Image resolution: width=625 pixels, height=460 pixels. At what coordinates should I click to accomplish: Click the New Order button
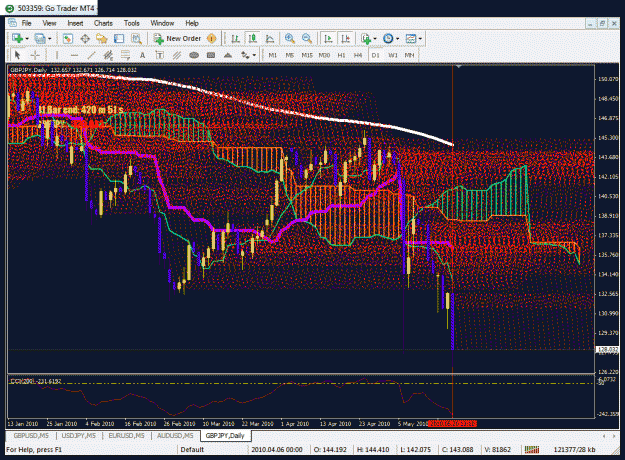pyautogui.click(x=177, y=38)
